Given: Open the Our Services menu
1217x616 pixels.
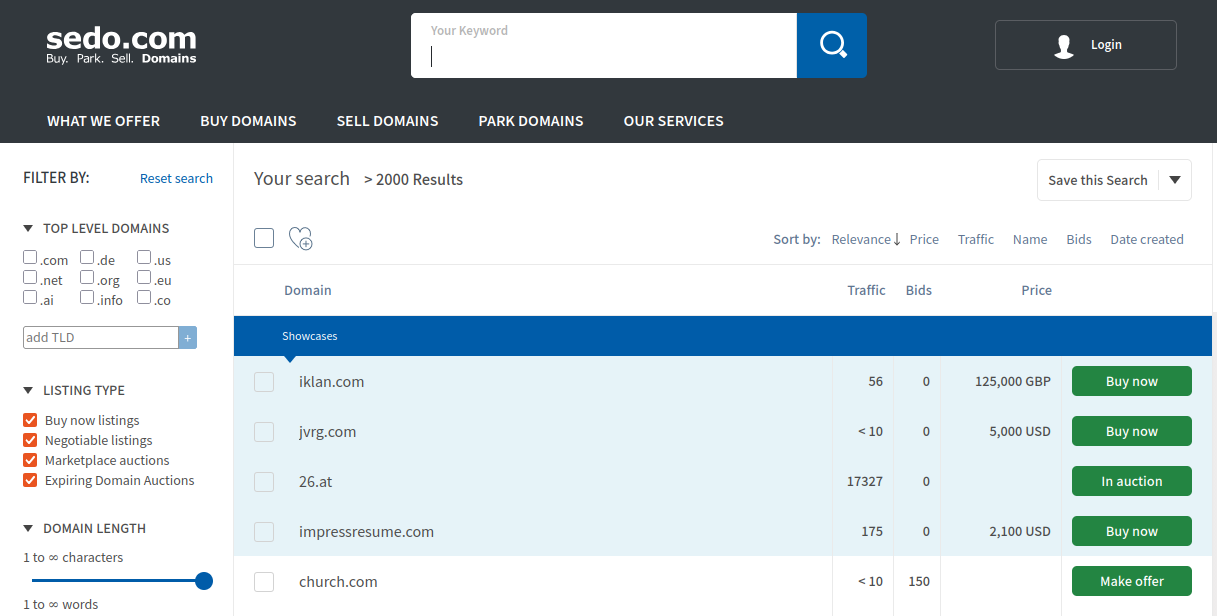Looking at the screenshot, I should (673, 121).
